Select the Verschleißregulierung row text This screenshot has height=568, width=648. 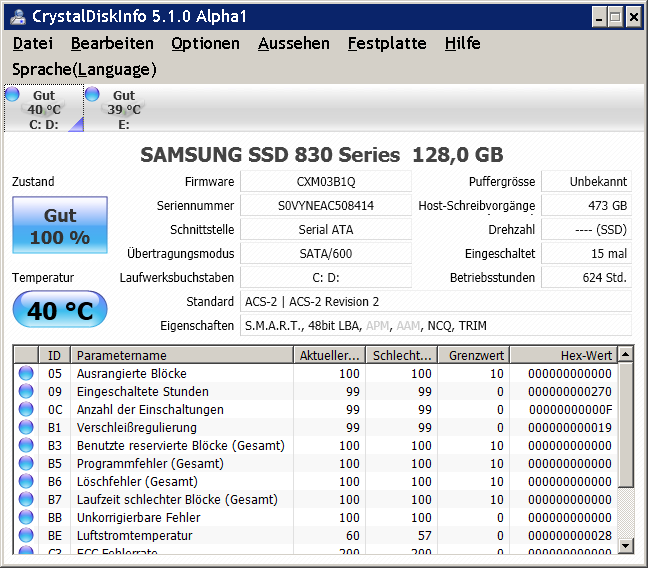point(137,427)
